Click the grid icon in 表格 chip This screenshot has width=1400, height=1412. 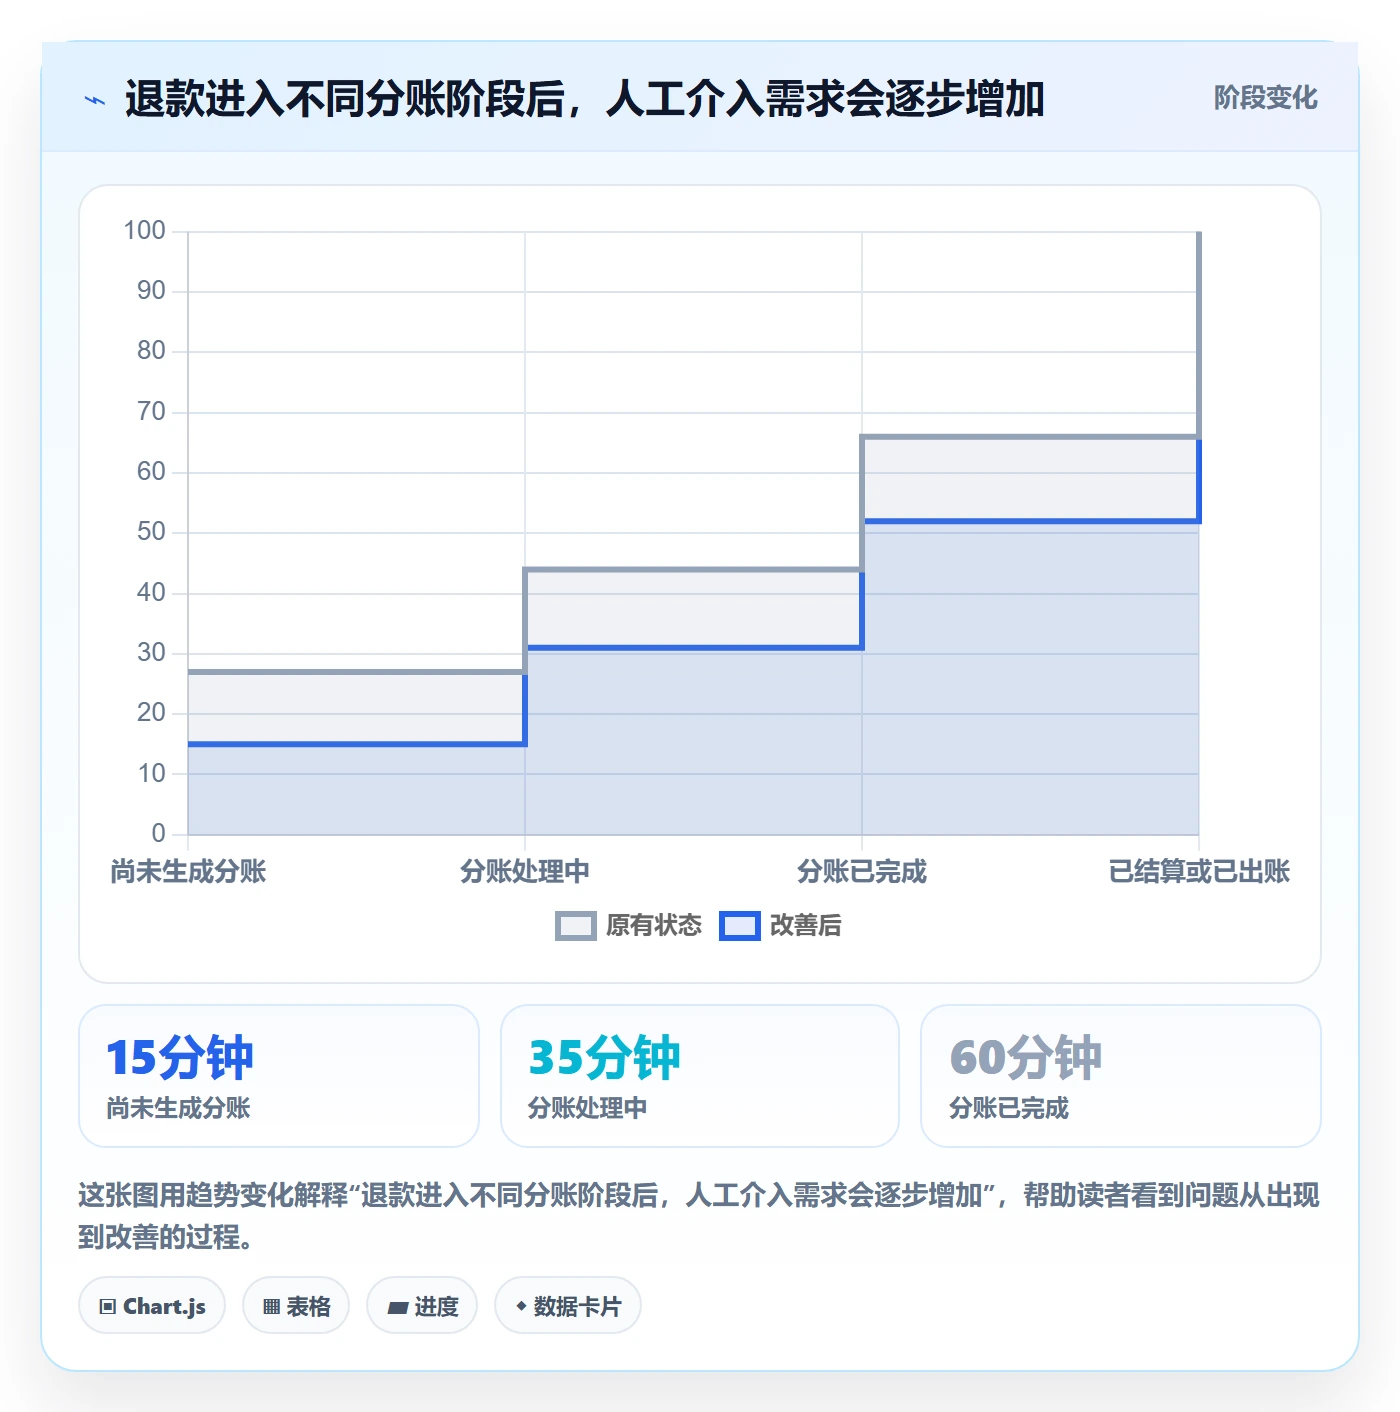271,1307
